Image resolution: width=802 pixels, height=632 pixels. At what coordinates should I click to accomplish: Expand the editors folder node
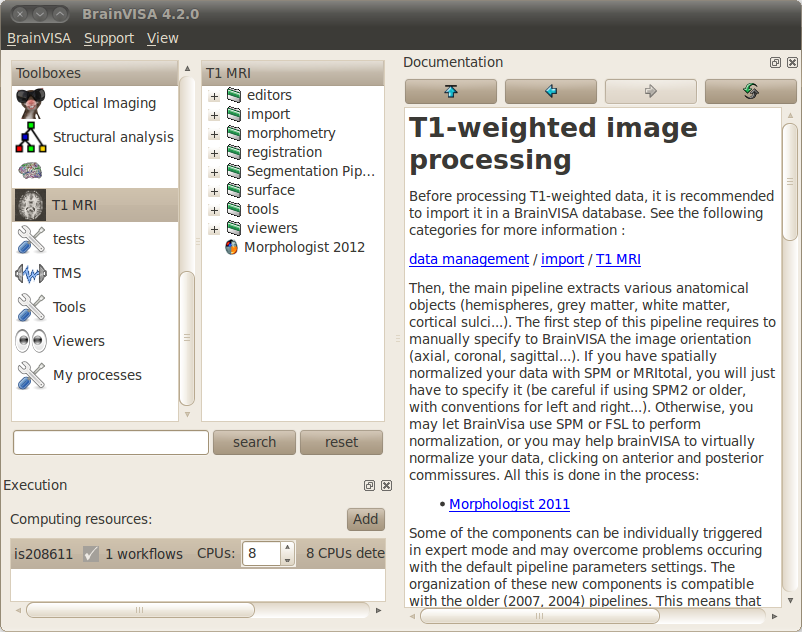pos(214,96)
